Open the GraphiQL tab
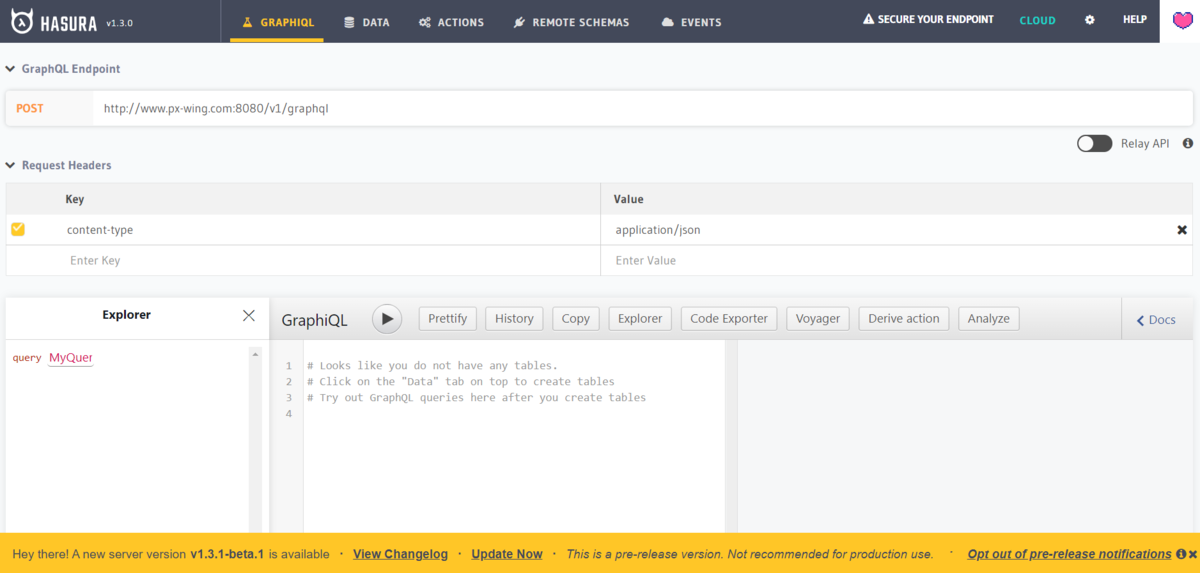Image resolution: width=1200 pixels, height=573 pixels. tap(277, 21)
